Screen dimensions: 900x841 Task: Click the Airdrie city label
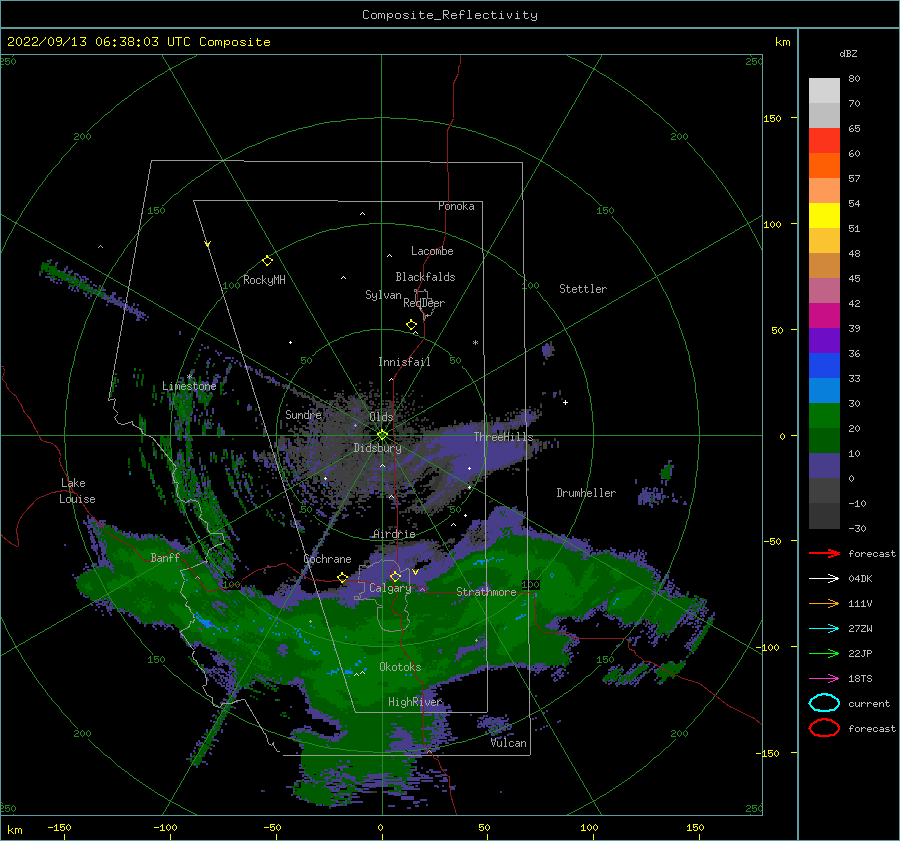[x=394, y=534]
